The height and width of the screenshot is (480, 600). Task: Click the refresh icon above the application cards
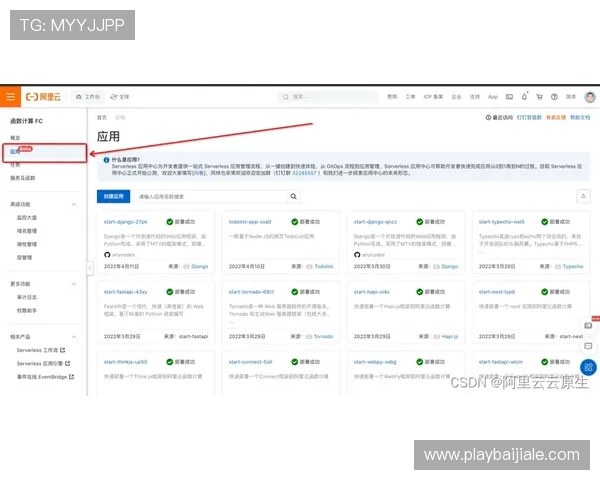(x=583, y=197)
